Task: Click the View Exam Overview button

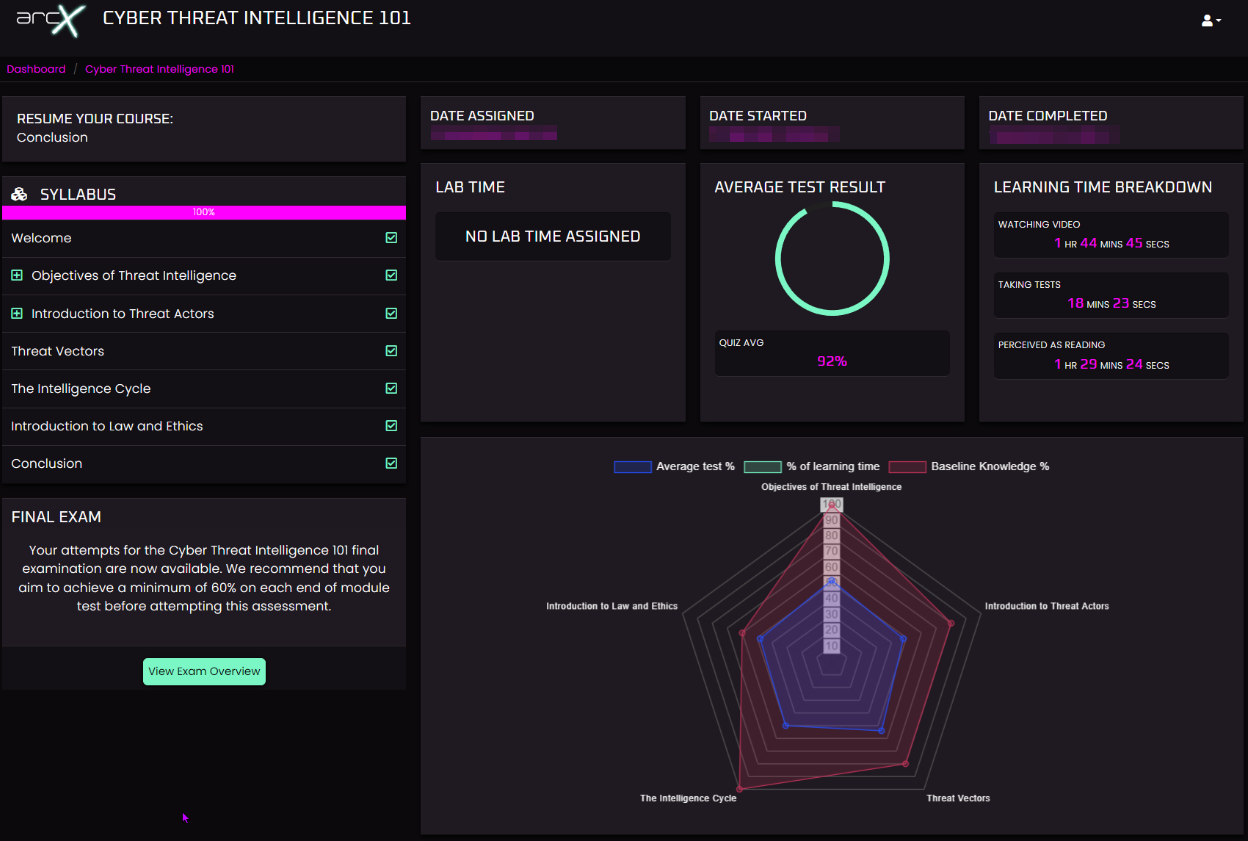Action: pos(204,671)
